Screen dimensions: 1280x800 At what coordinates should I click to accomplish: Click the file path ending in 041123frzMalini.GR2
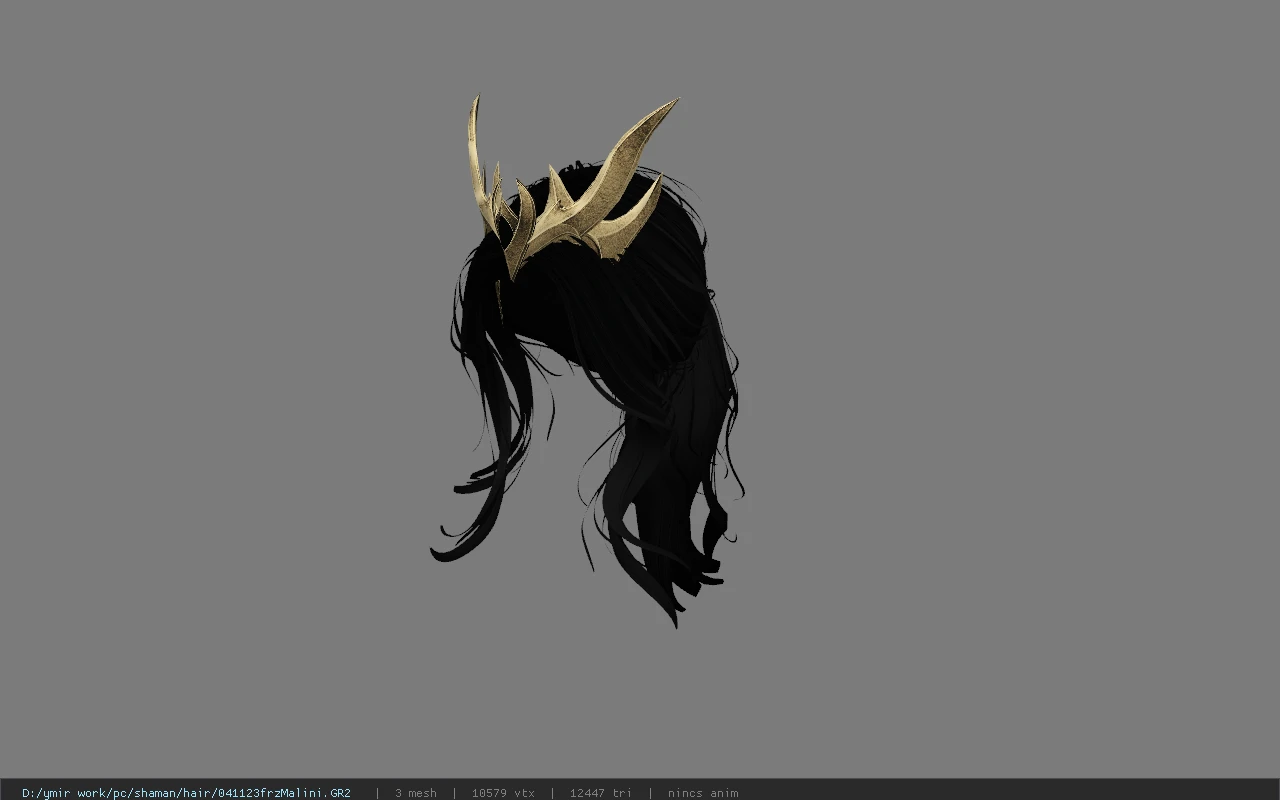click(x=186, y=793)
